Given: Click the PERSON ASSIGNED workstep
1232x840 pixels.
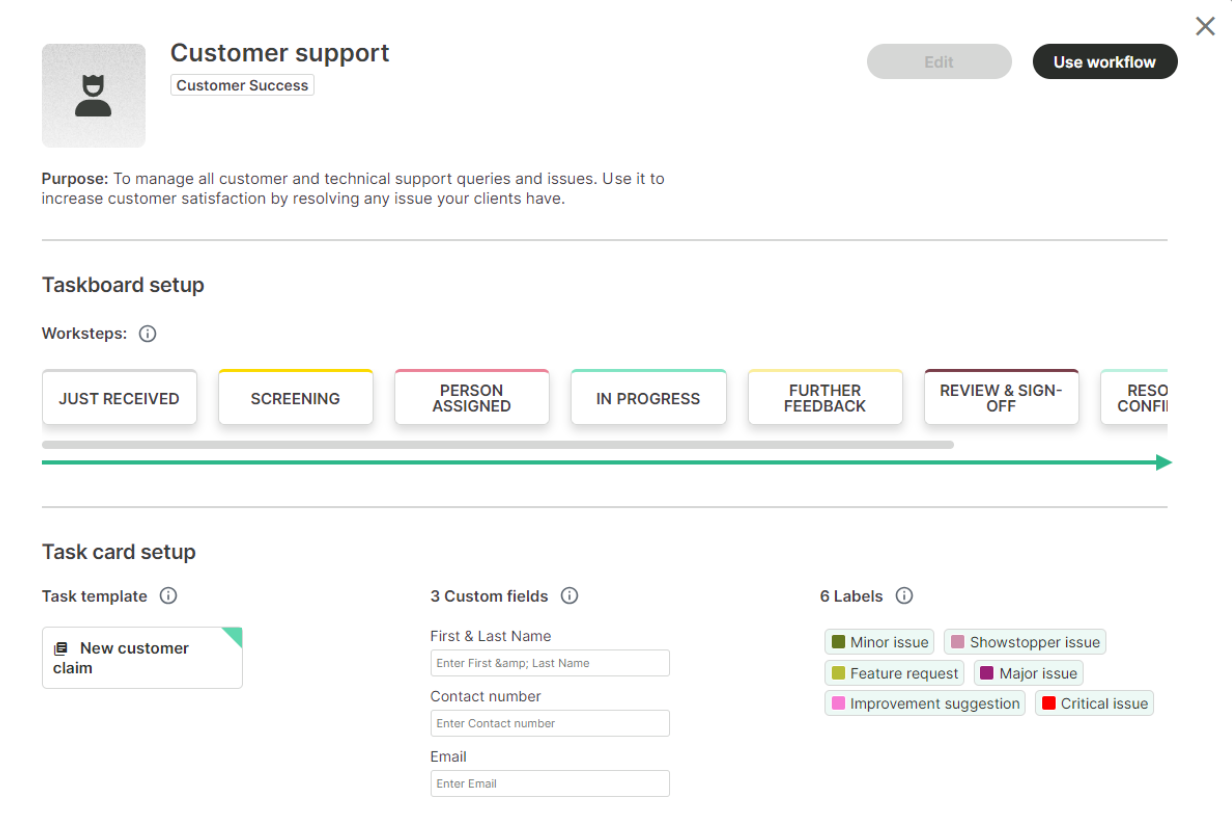Looking at the screenshot, I should click(472, 398).
